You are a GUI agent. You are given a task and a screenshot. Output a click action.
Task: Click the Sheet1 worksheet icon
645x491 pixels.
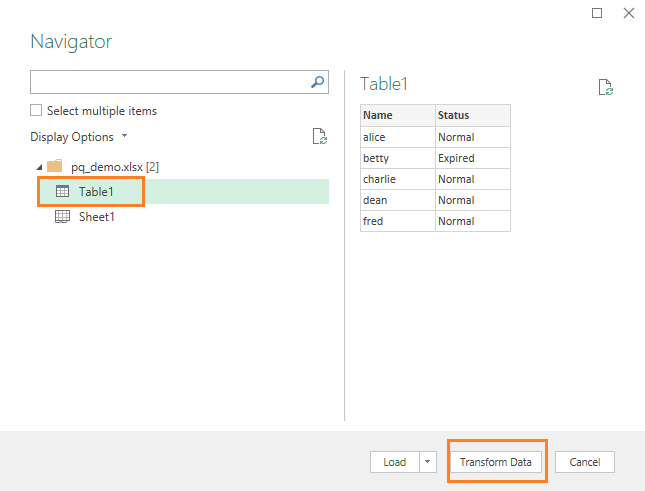click(x=62, y=216)
